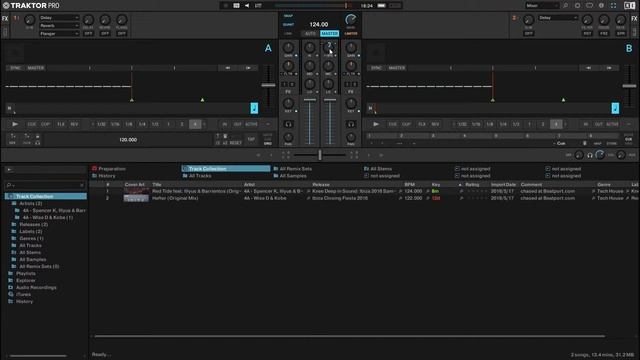The width and height of the screenshot is (640, 360).
Task: Open the Delay effect dropdown, FX 1
Action: click(x=59, y=18)
